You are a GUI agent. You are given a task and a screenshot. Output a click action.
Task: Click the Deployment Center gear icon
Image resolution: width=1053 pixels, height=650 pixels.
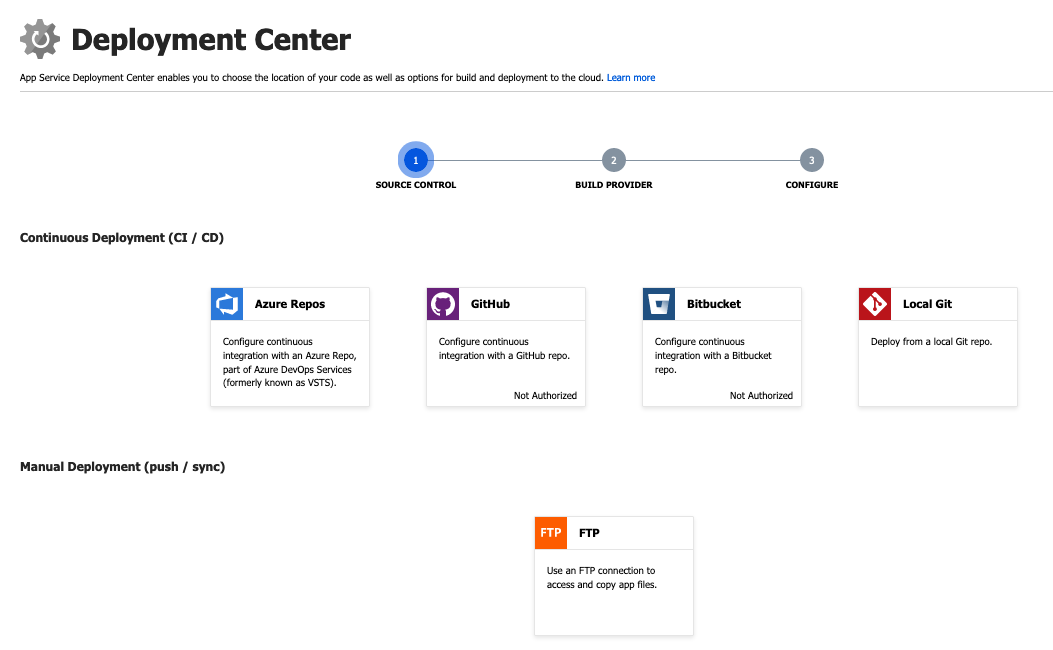(40, 39)
